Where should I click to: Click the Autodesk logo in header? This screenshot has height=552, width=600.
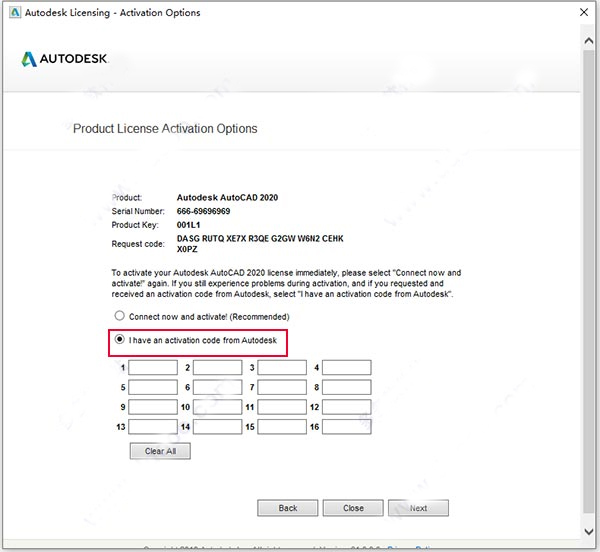click(64, 59)
